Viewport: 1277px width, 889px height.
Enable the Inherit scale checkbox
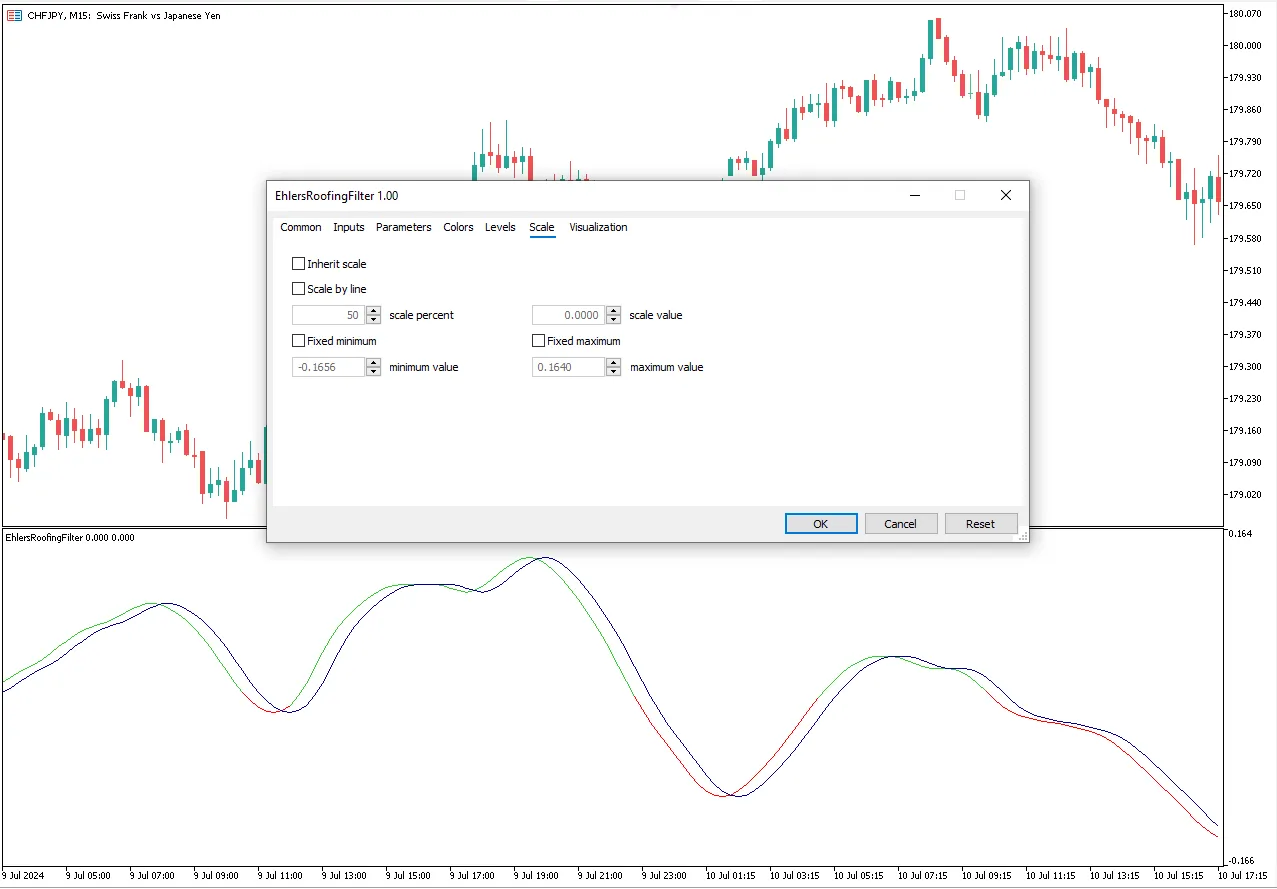click(298, 264)
